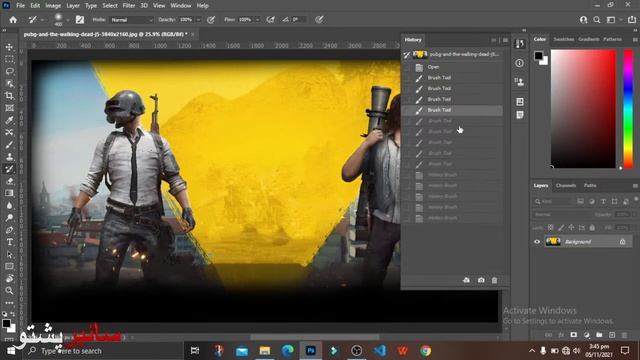Open the Clone Source panel icon
Screen dimensions: 640x360
[520, 82]
